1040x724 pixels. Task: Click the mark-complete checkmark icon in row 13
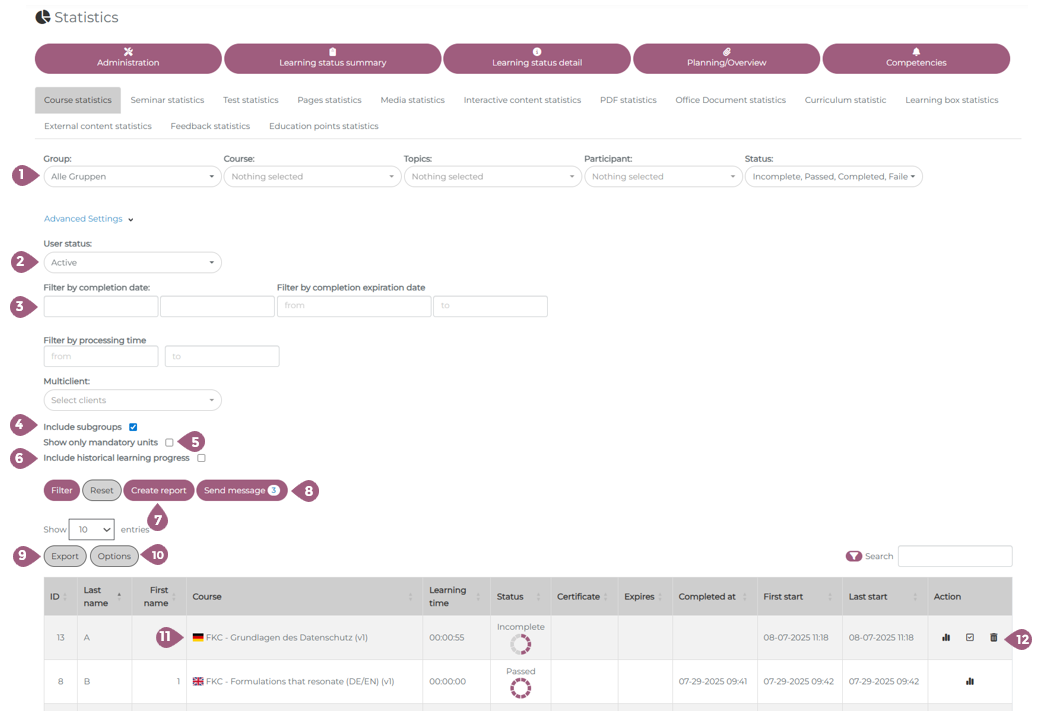(x=970, y=637)
